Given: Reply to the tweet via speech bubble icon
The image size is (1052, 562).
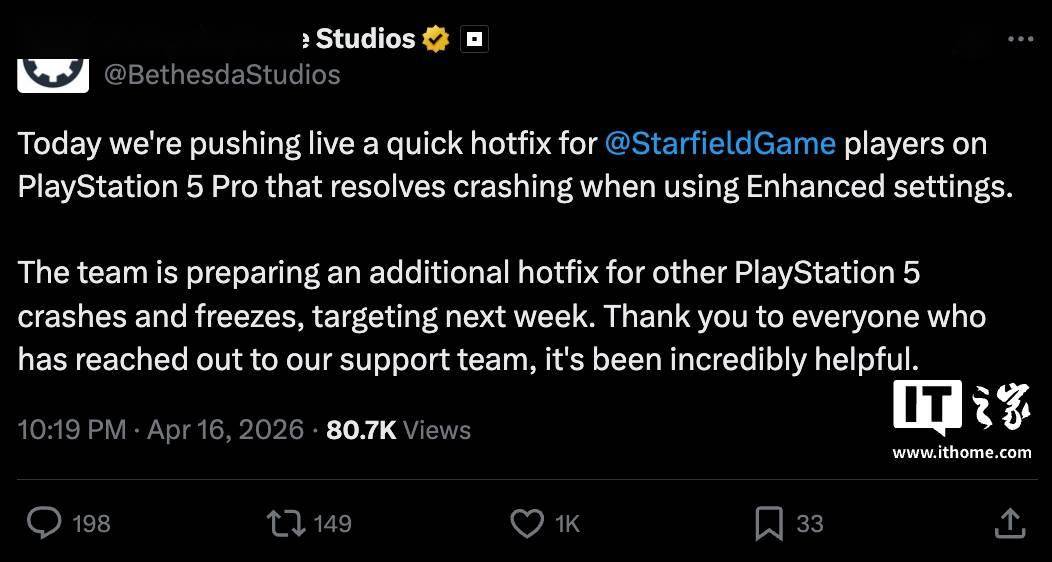Looking at the screenshot, I should [44, 522].
